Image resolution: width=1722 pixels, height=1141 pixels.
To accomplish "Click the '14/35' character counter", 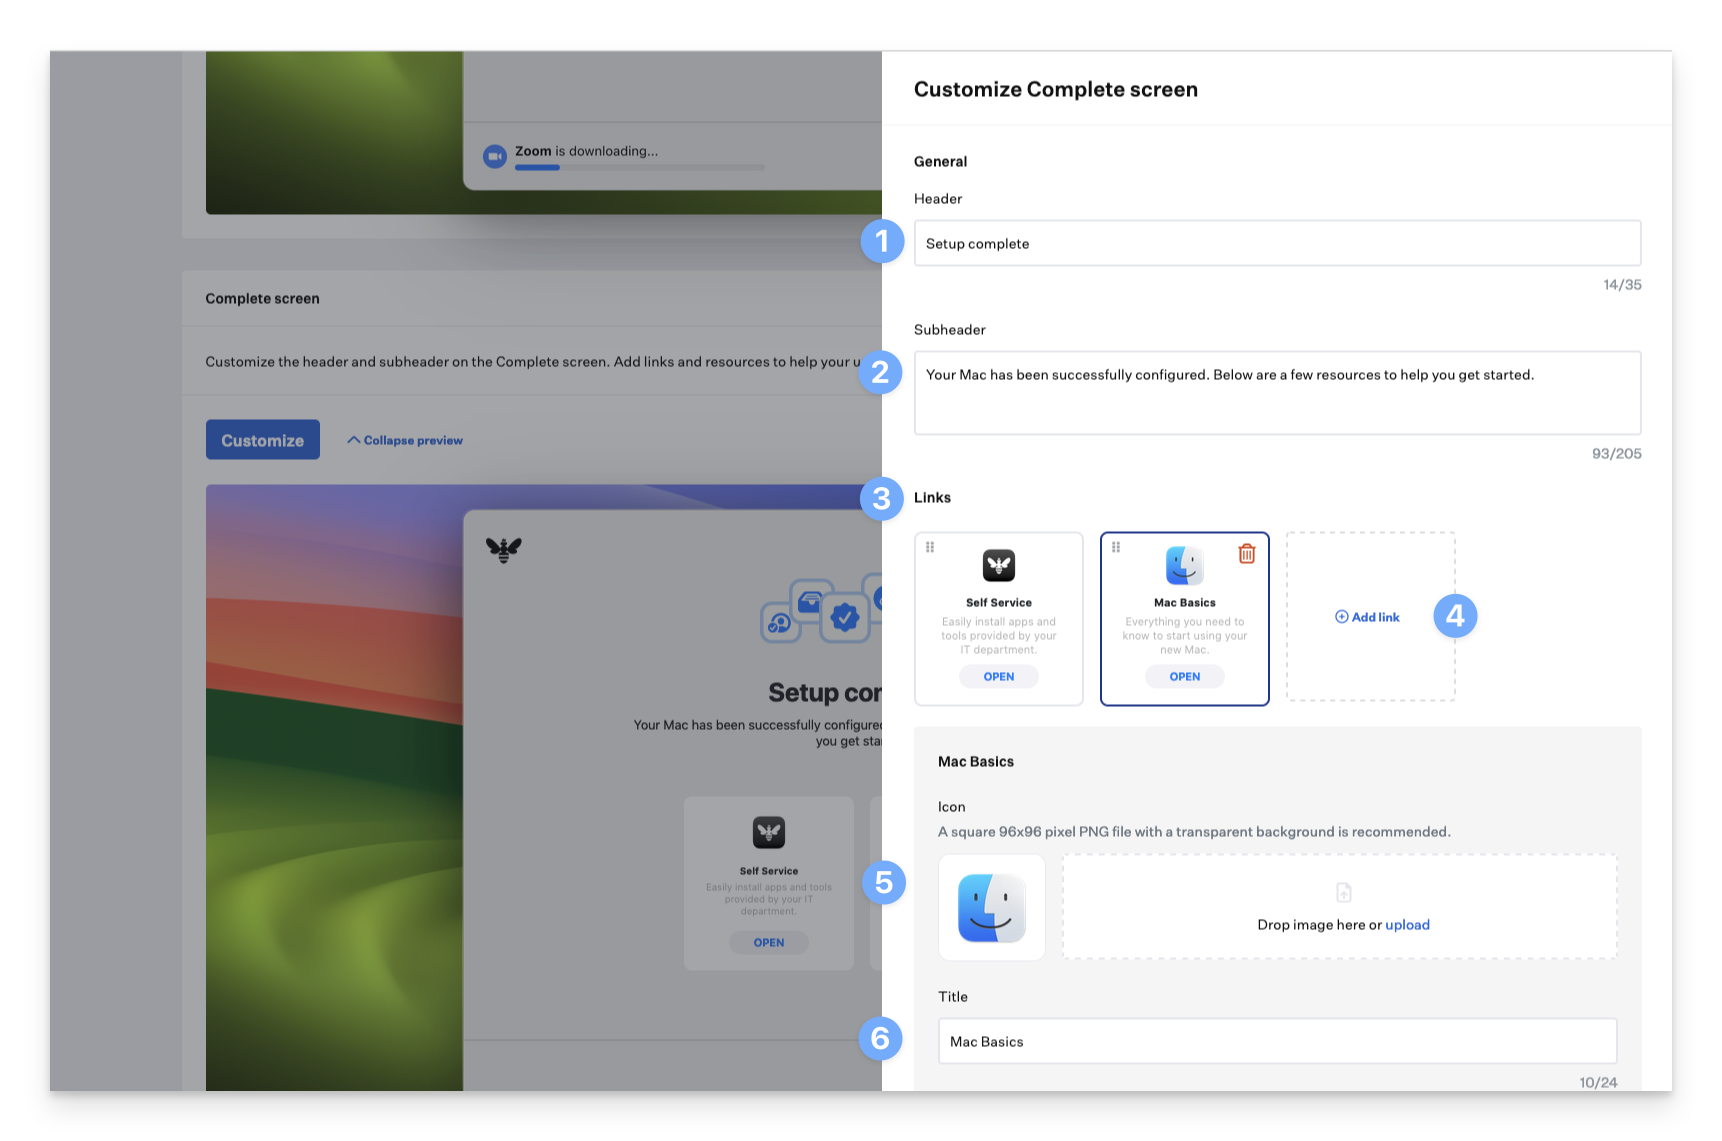I will coord(1622,285).
